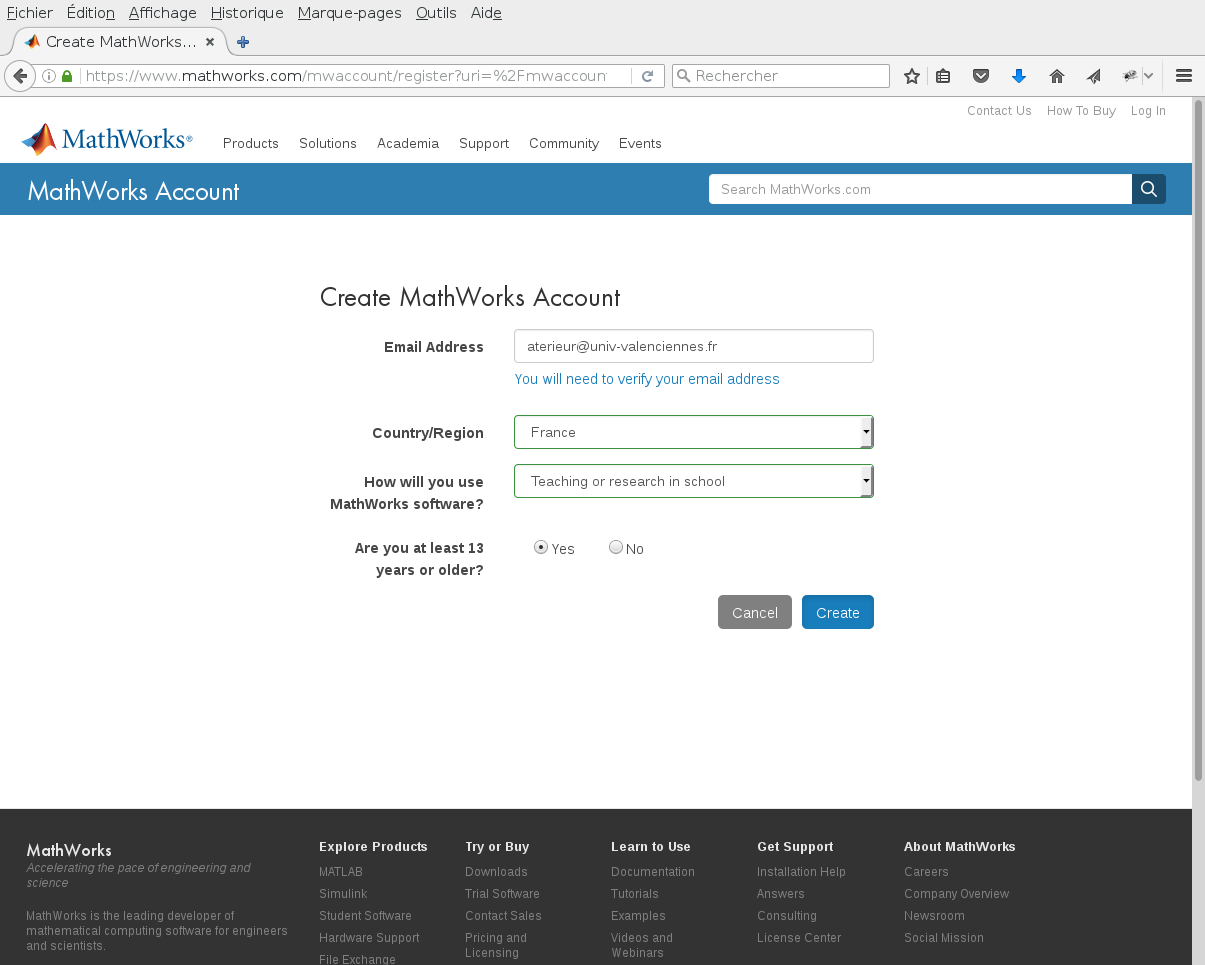Image resolution: width=1205 pixels, height=965 pixels.
Task: Open the Marque-pages menu
Action: [350, 13]
